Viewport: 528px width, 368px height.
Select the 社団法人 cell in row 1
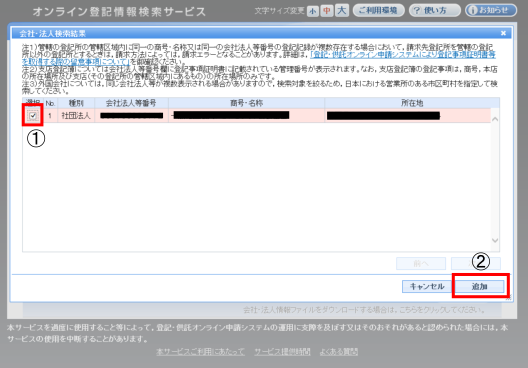tap(76, 116)
